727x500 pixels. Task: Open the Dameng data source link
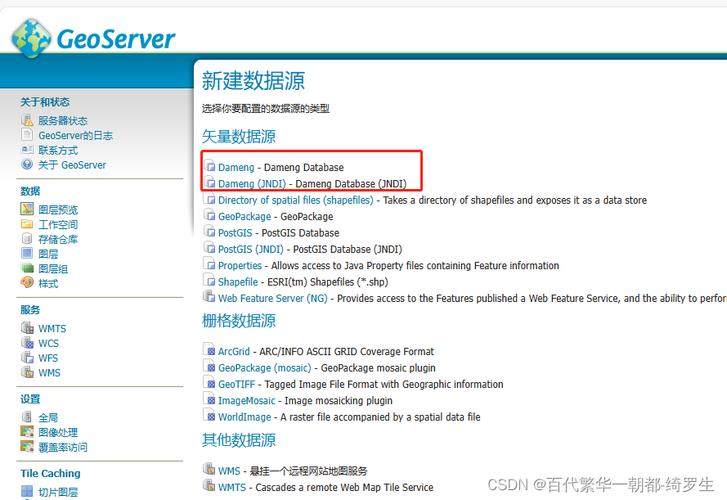[x=236, y=167]
